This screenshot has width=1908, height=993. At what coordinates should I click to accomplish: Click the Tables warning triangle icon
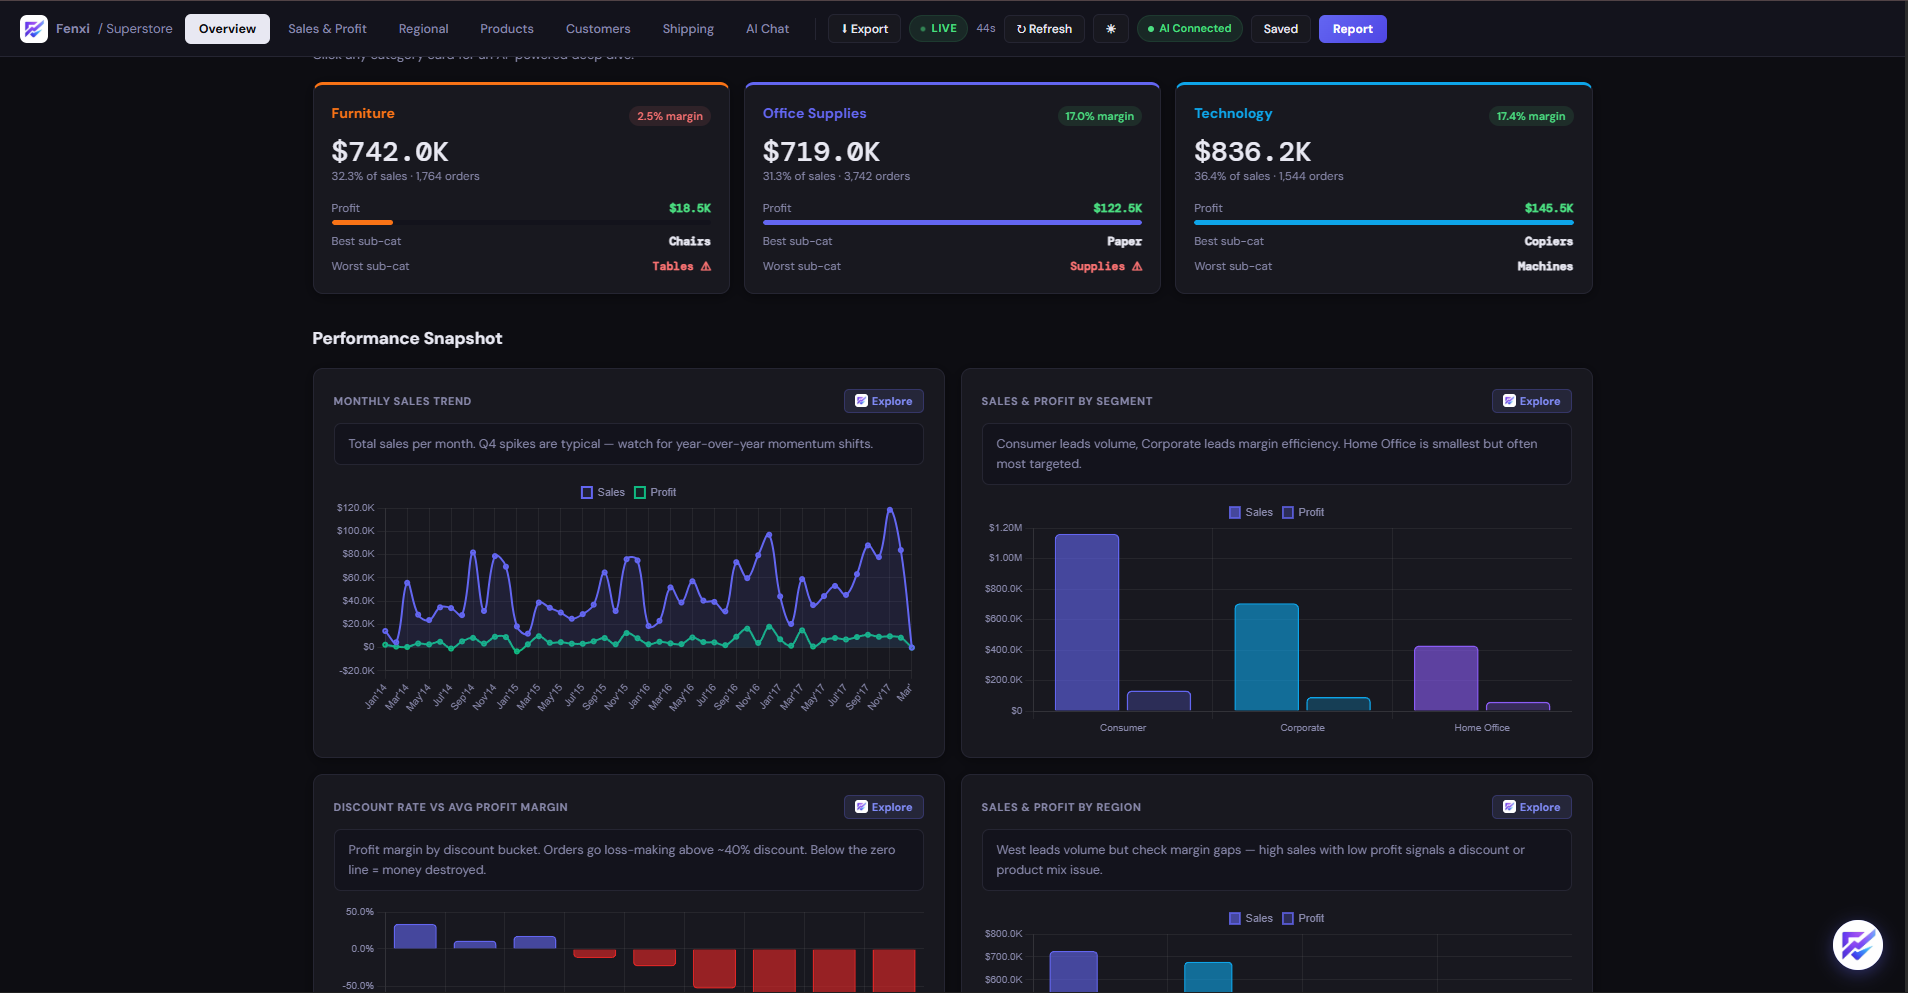click(706, 266)
